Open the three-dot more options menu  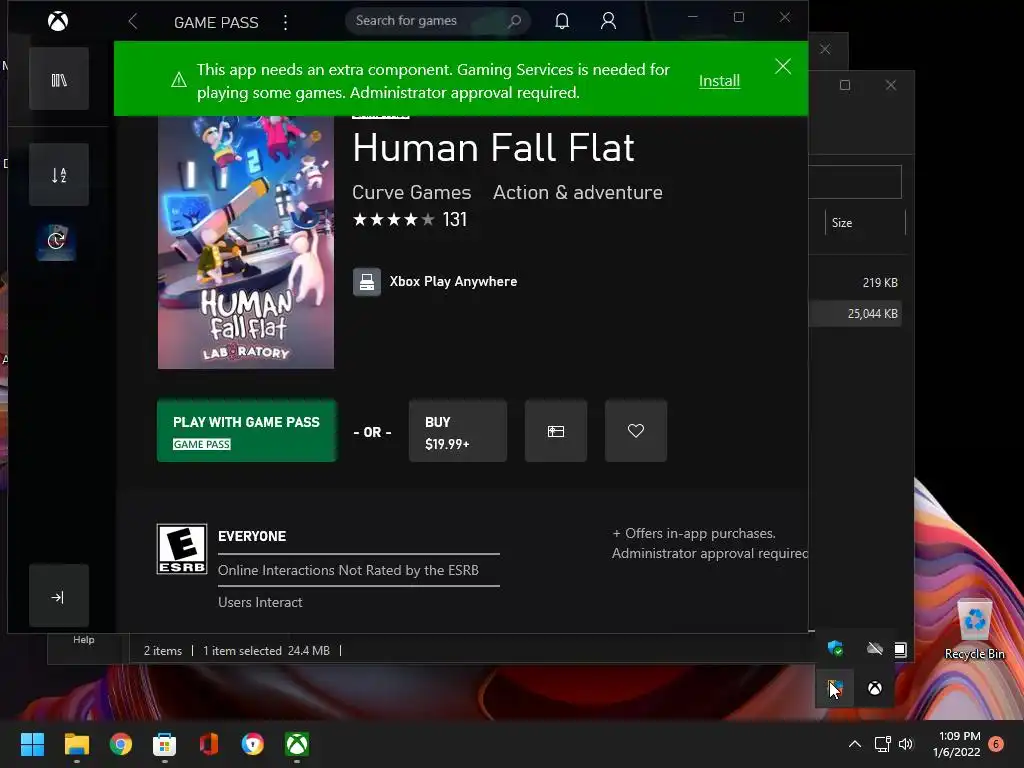[x=285, y=22]
